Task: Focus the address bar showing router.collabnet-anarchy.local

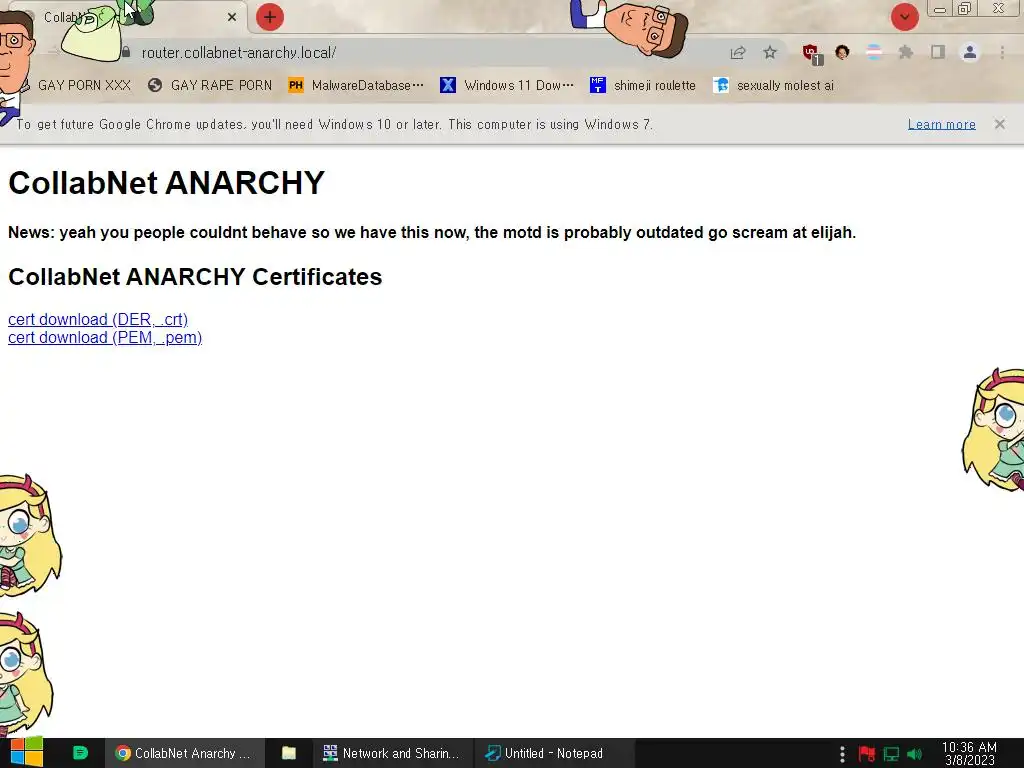Action: (418, 52)
